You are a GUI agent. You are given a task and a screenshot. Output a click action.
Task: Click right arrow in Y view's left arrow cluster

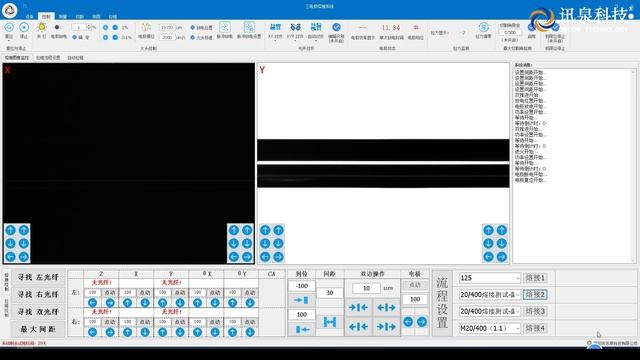tap(278, 257)
